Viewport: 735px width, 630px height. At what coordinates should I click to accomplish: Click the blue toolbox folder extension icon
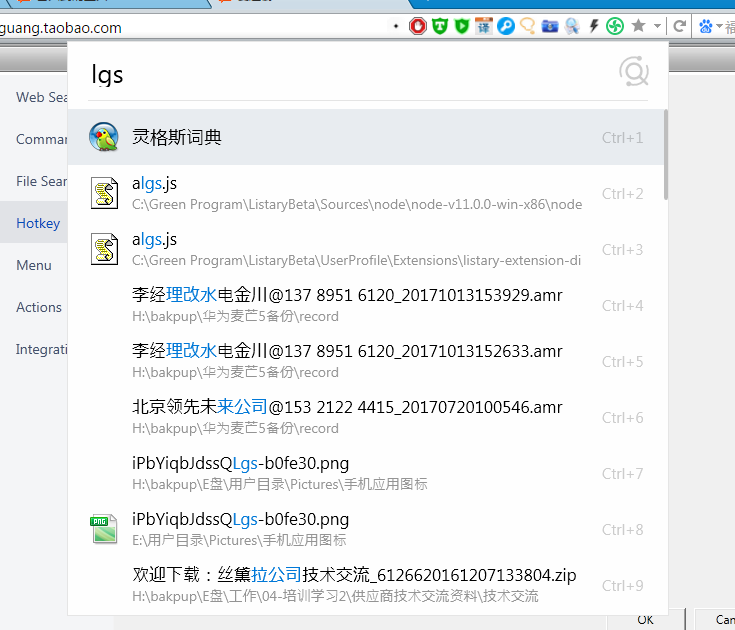(x=550, y=26)
